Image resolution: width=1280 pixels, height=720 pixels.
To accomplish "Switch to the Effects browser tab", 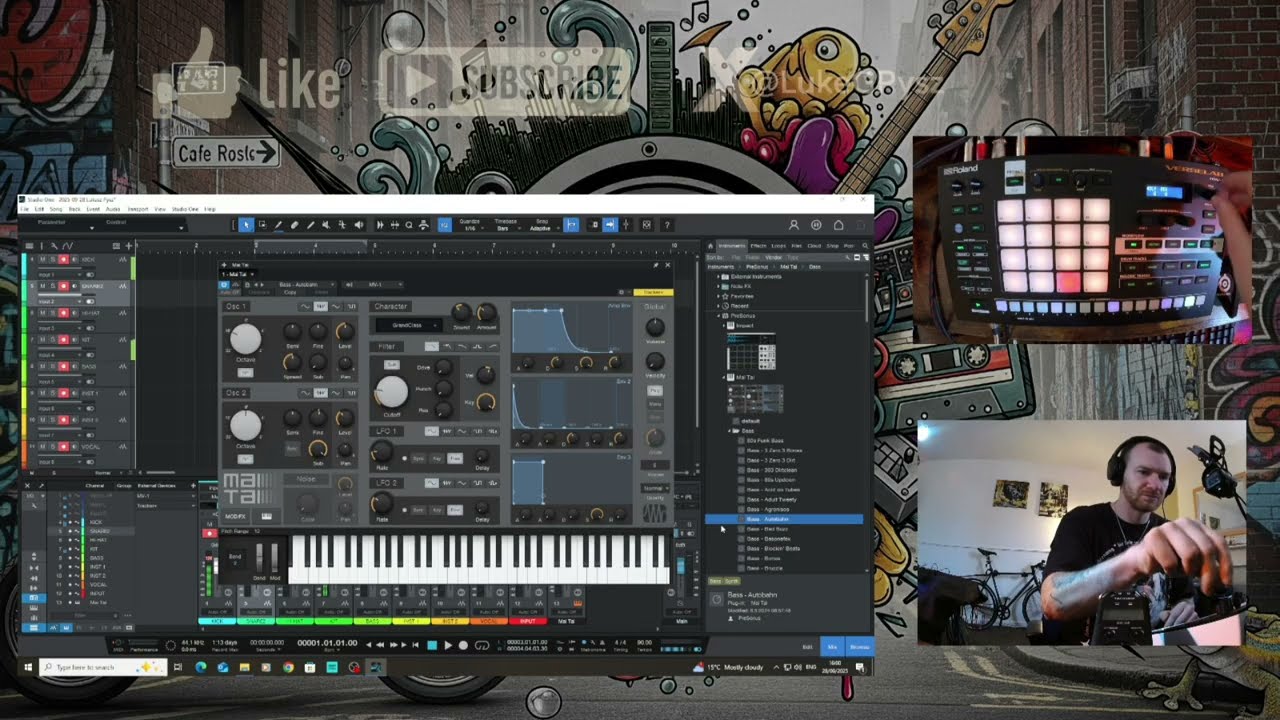I will 758,245.
